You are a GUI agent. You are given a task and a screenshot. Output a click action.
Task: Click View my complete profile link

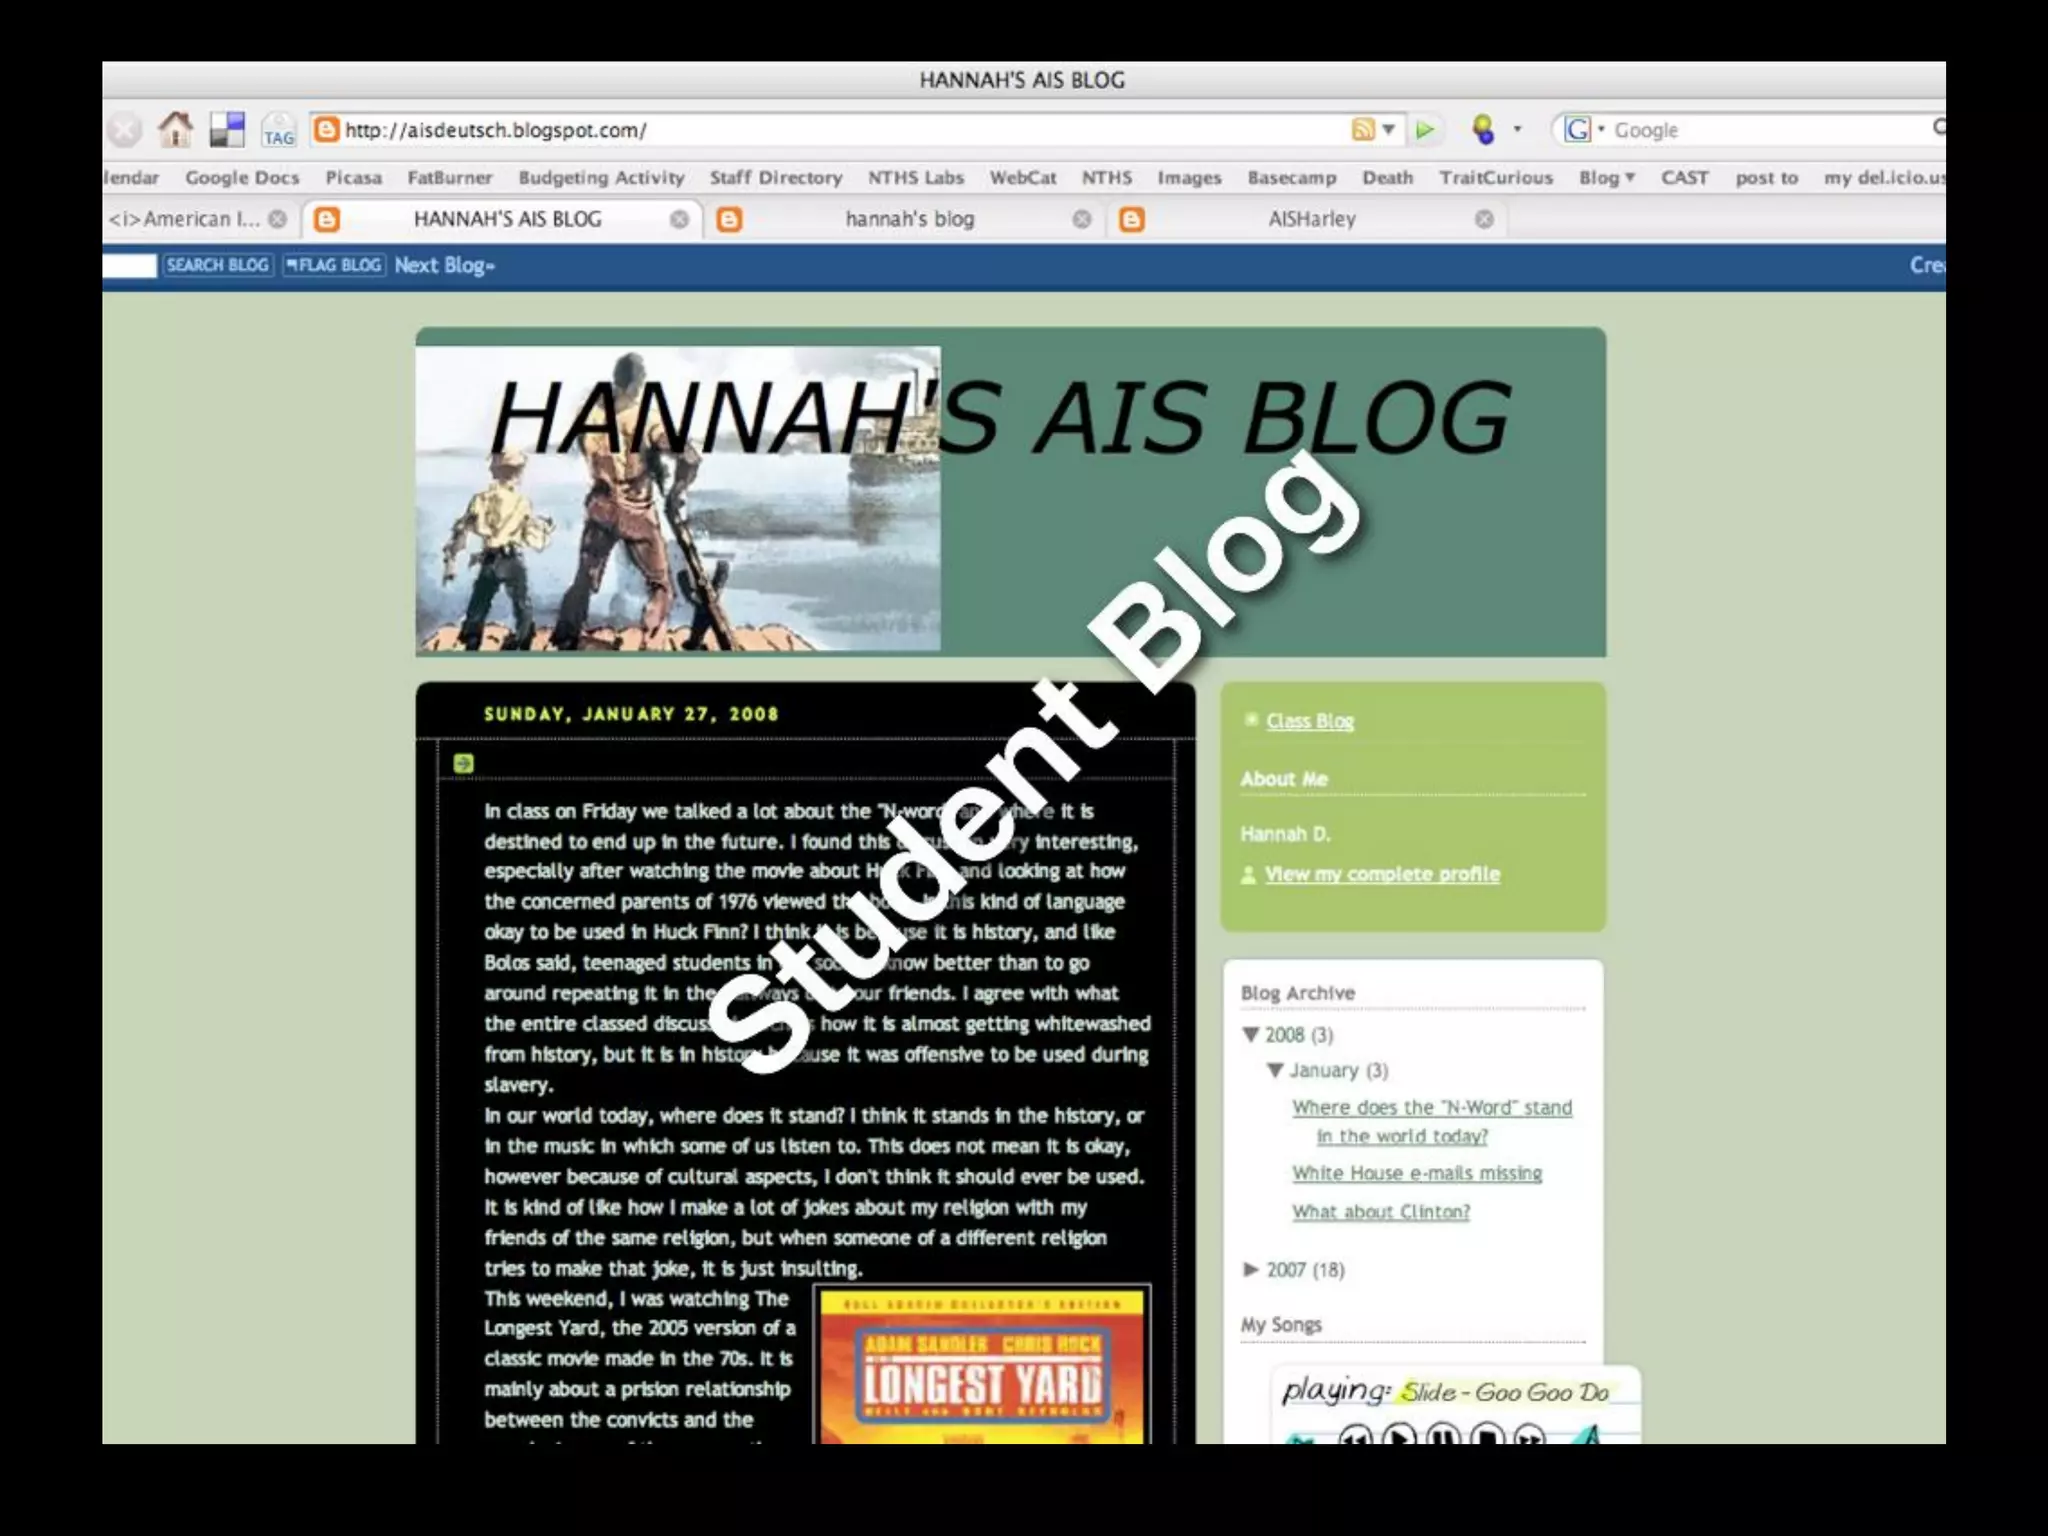click(1382, 875)
